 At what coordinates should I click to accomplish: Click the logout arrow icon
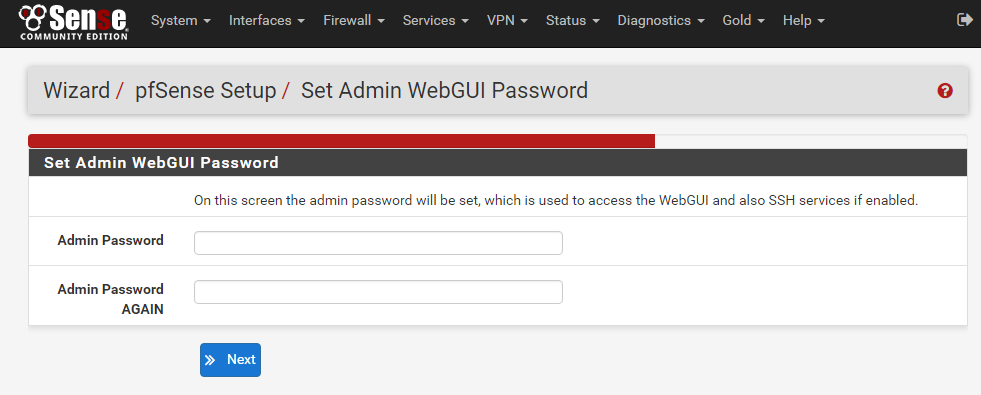click(964, 20)
